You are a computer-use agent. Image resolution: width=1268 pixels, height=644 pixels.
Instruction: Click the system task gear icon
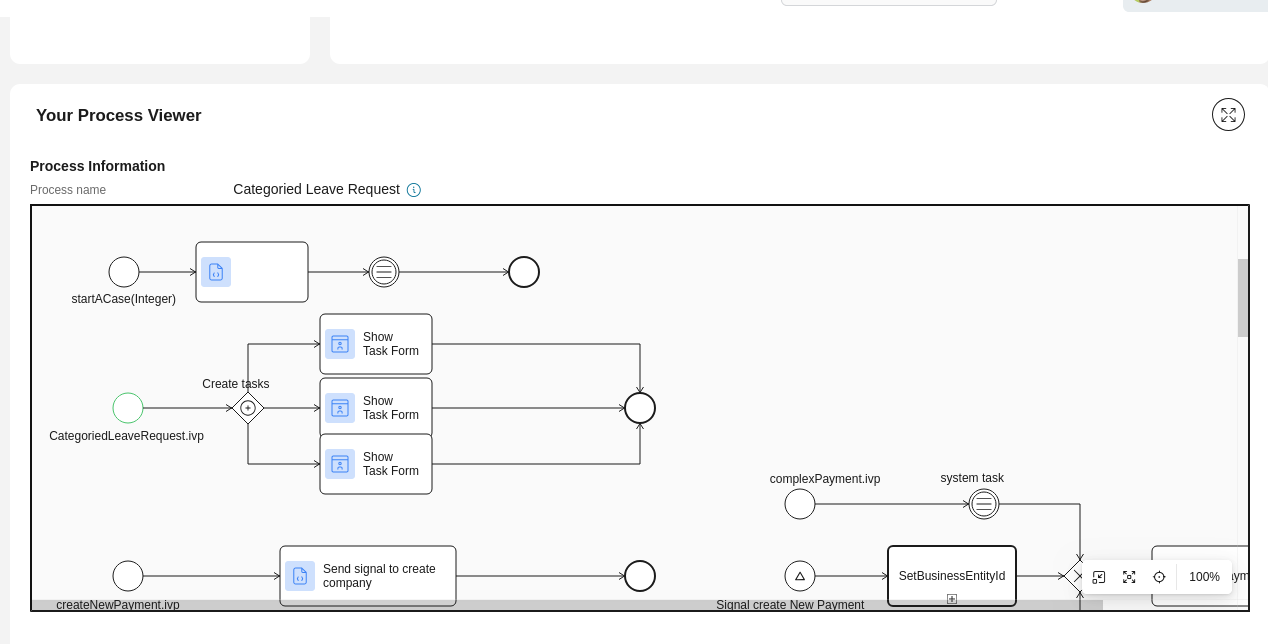point(984,504)
